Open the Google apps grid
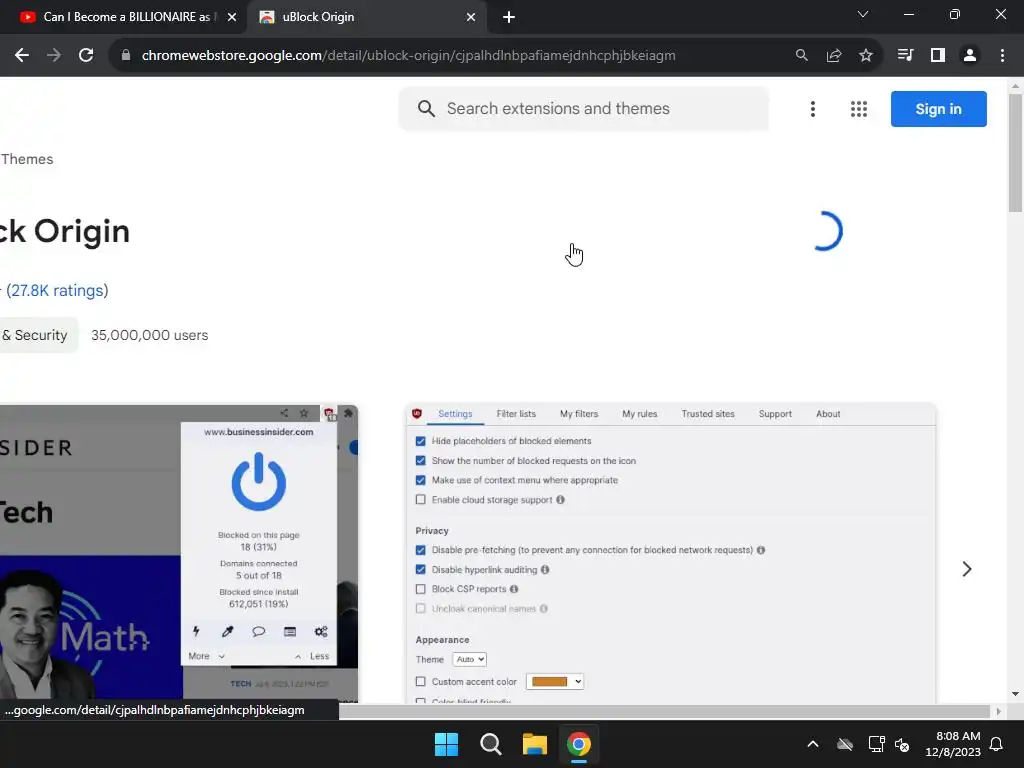The width and height of the screenshot is (1024, 768). 859,109
